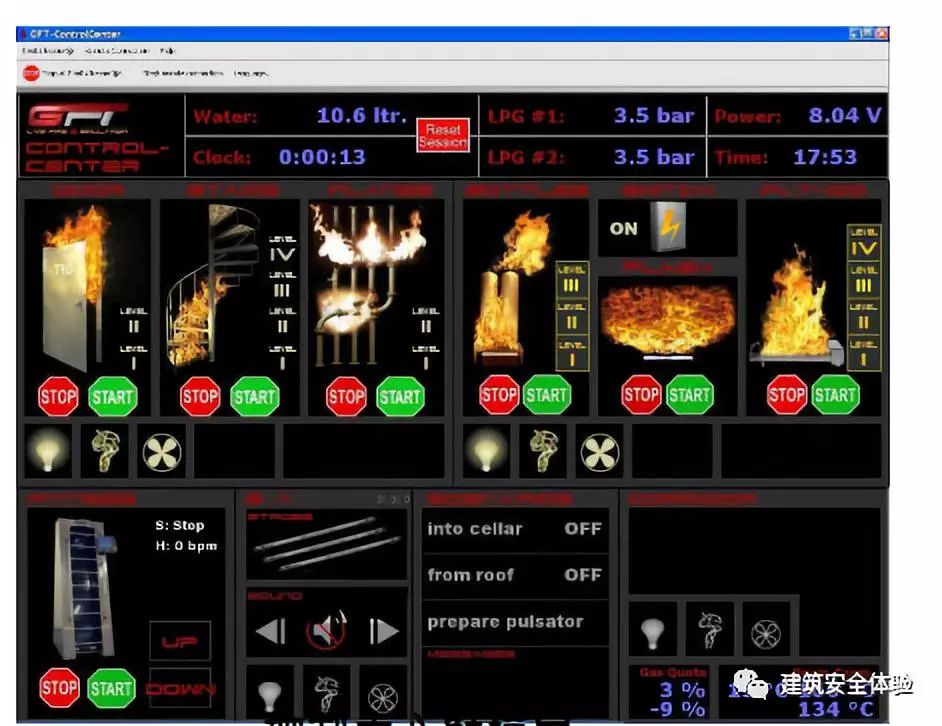
Task: Click the 'prepare pulsator' option
Action: 505,621
